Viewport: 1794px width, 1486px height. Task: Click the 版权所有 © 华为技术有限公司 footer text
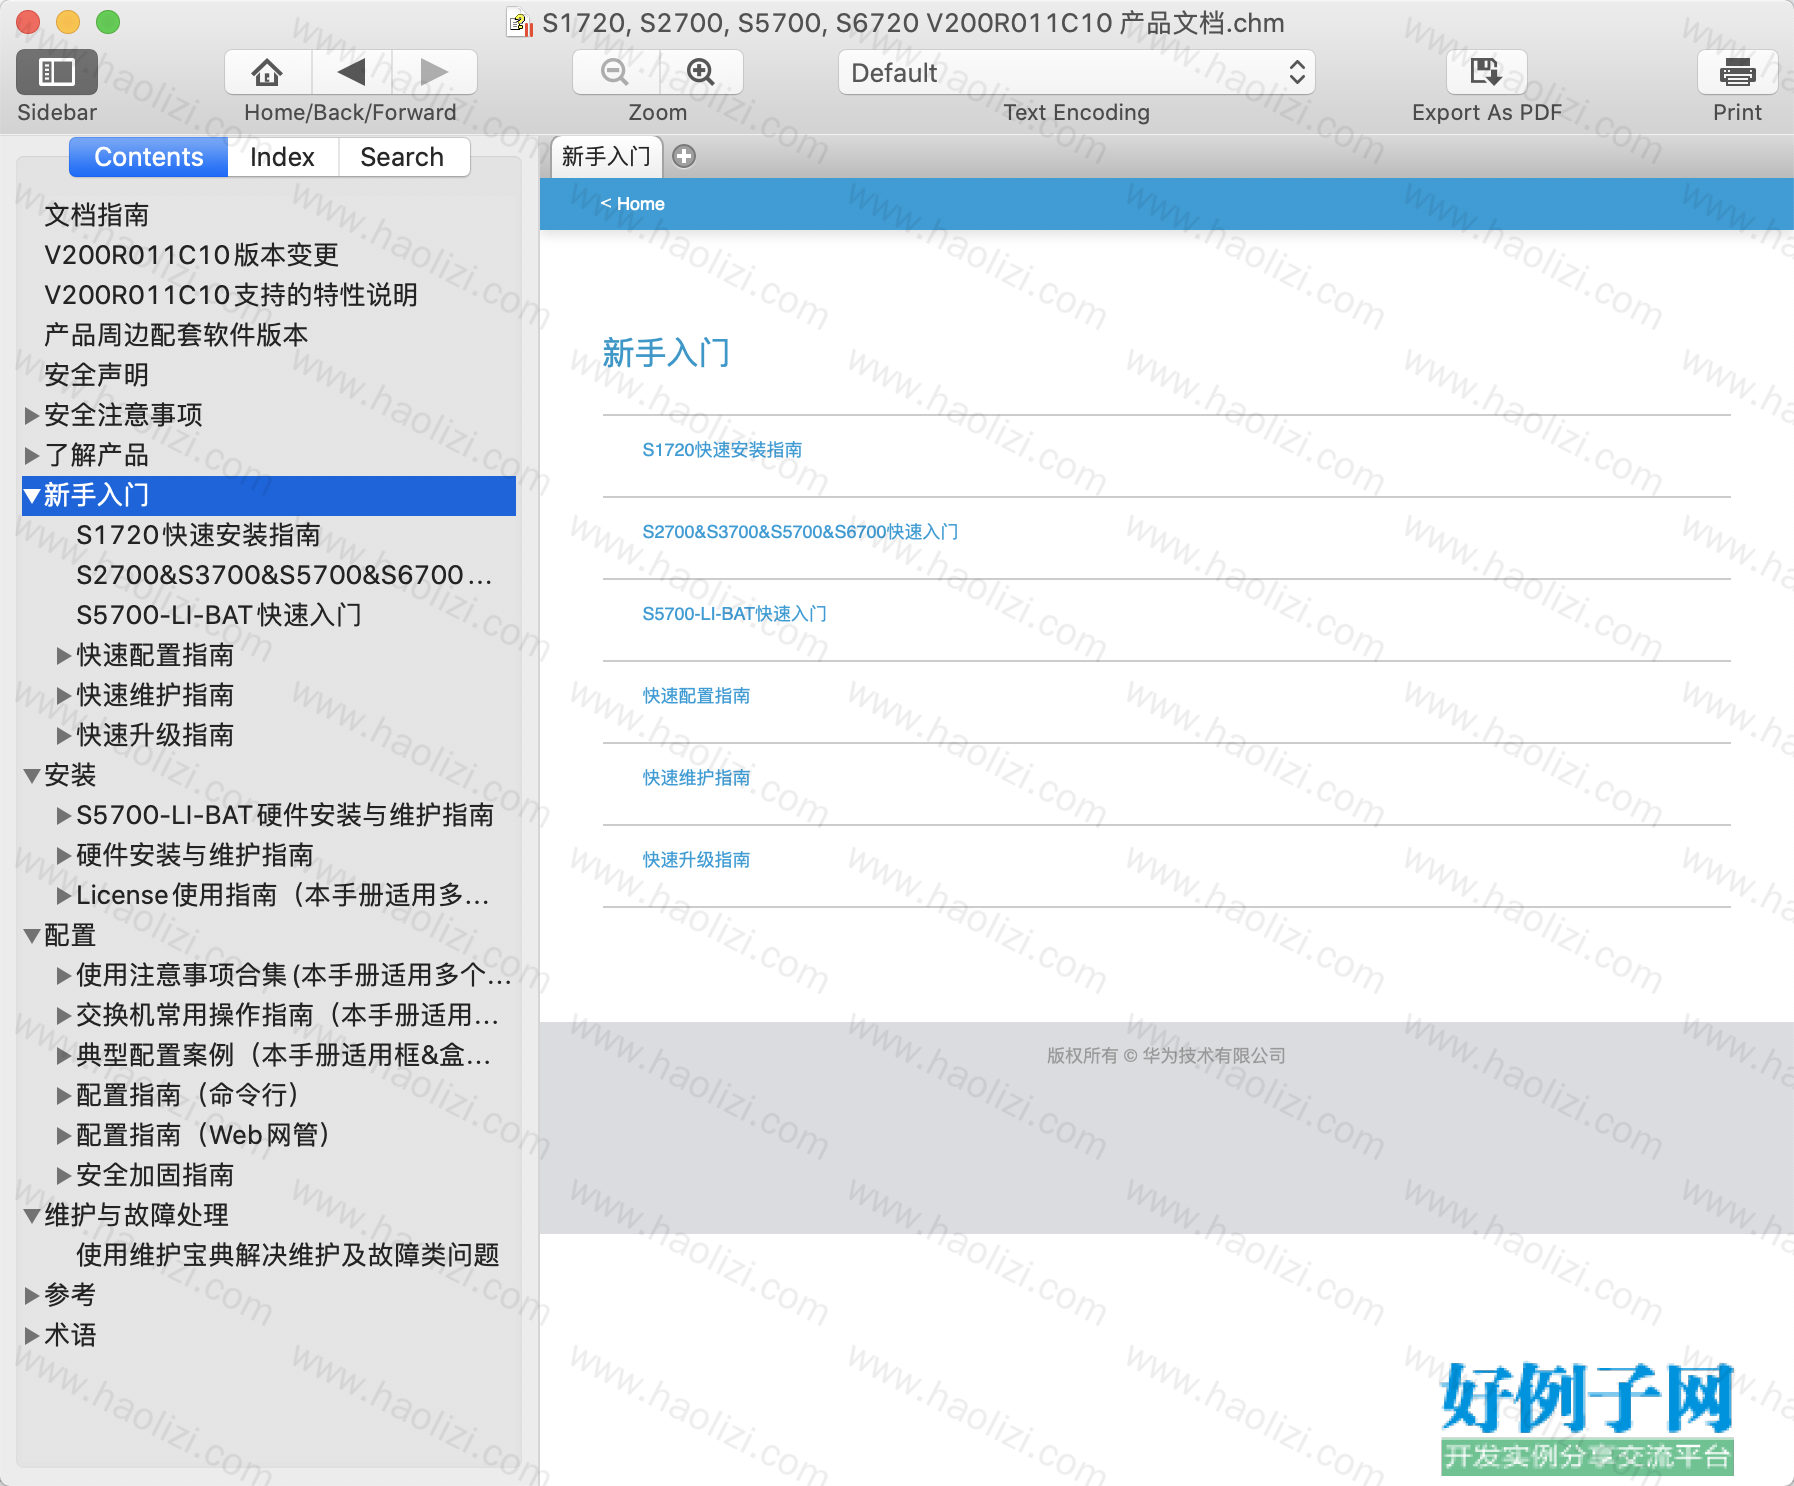pyautogui.click(x=1166, y=1055)
